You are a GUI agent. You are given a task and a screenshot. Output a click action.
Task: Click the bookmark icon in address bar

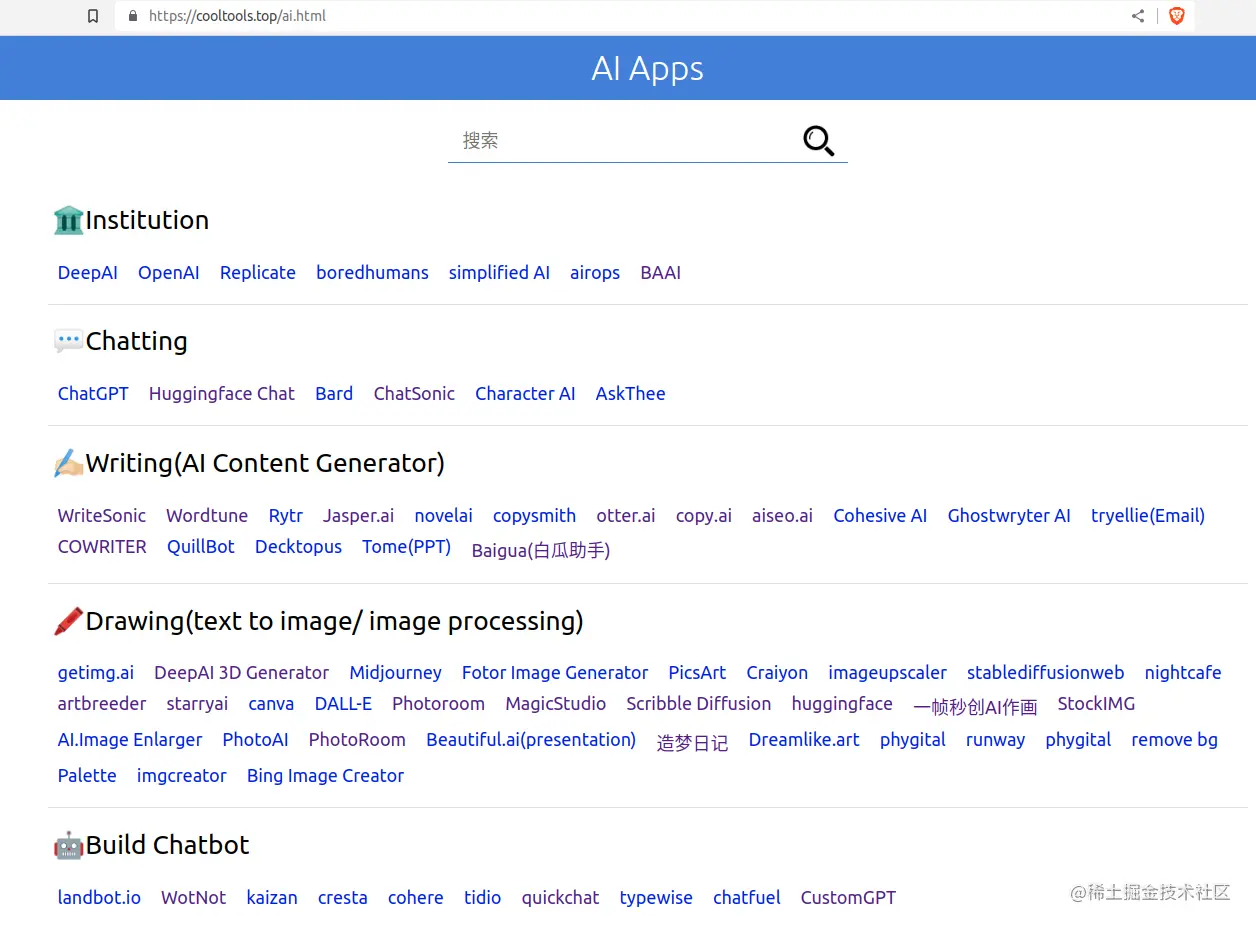93,16
